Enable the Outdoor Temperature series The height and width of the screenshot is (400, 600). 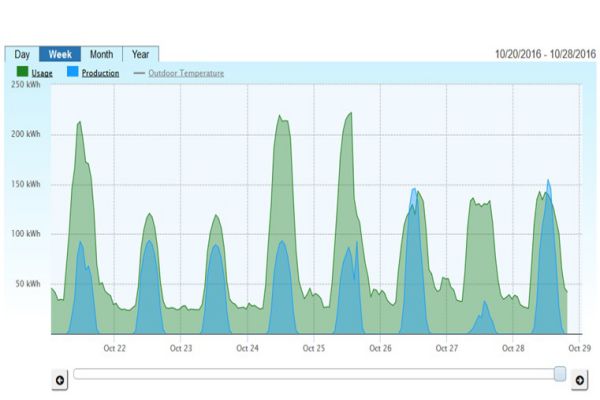click(186, 73)
